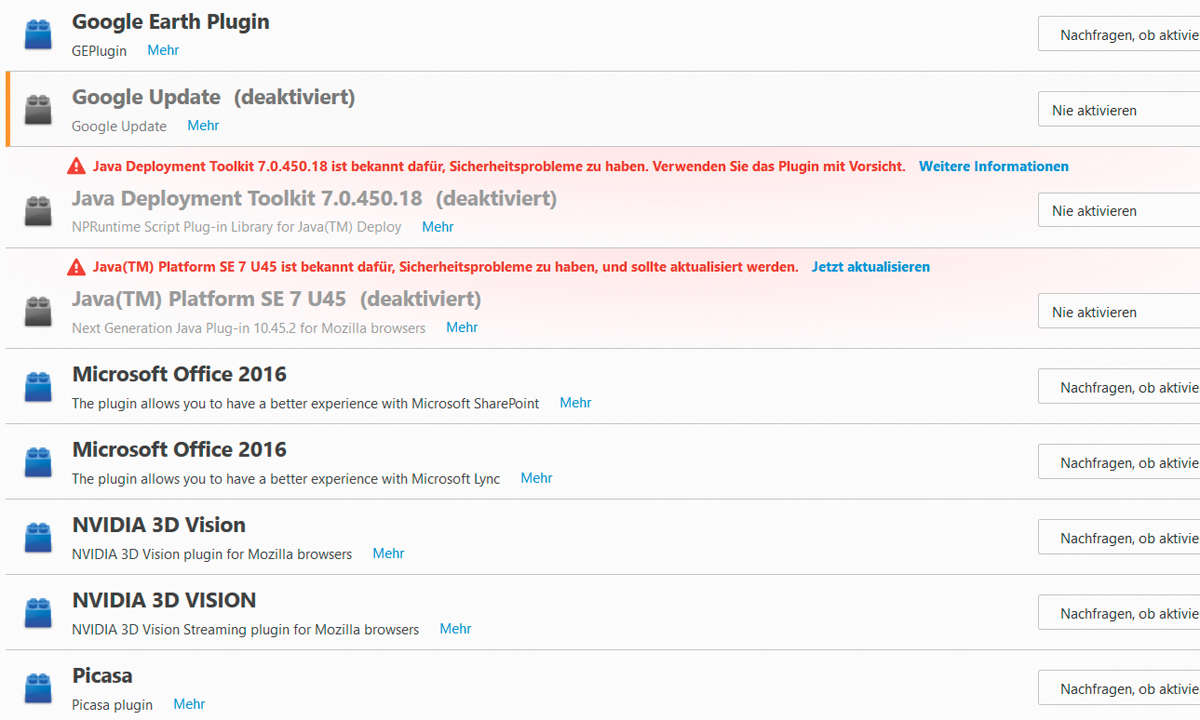Screen dimensions: 1200x720
Task: Click 'Mehr' next to the NVIDIA Streaming plugin description
Action: 455,628
